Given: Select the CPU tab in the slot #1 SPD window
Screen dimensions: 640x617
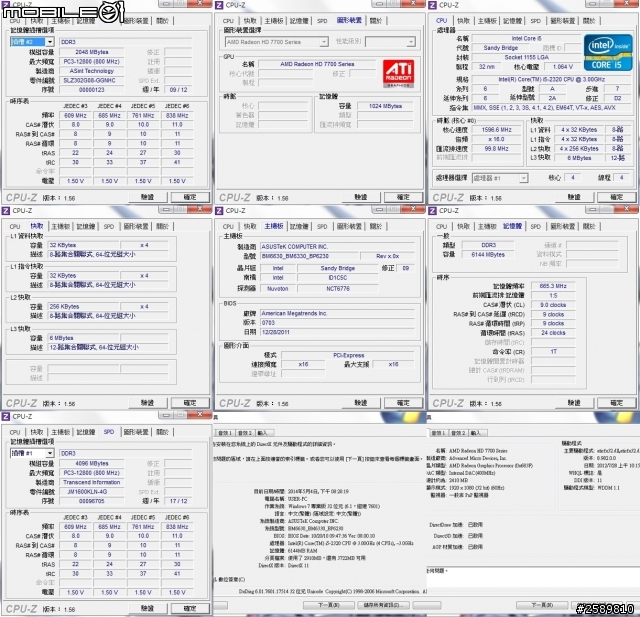Looking at the screenshot, I should pyautogui.click(x=15, y=432).
